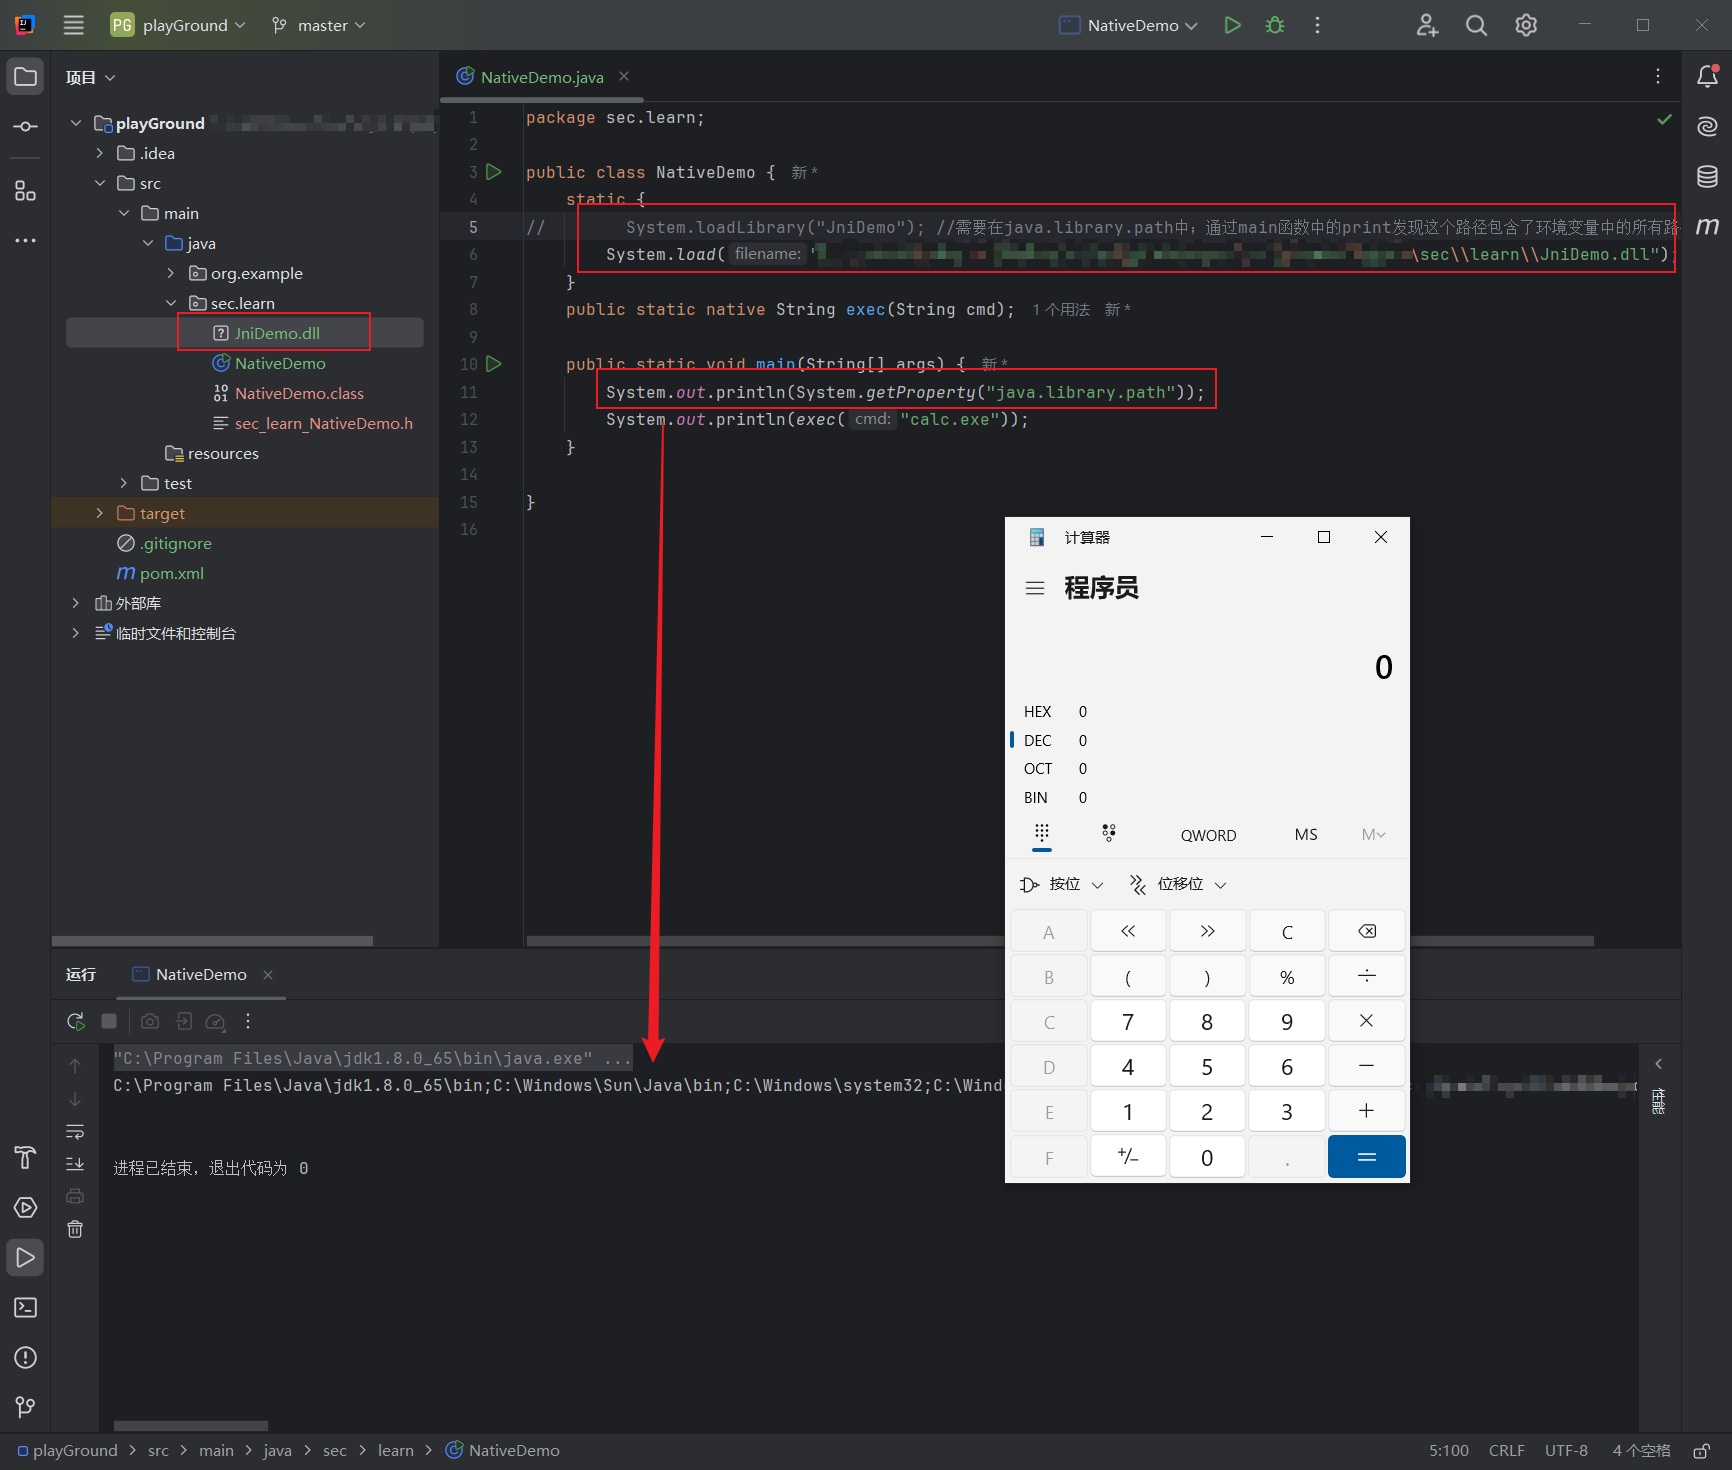Toggle soft-wrap in the console
The height and width of the screenshot is (1470, 1732).
pos(75,1132)
